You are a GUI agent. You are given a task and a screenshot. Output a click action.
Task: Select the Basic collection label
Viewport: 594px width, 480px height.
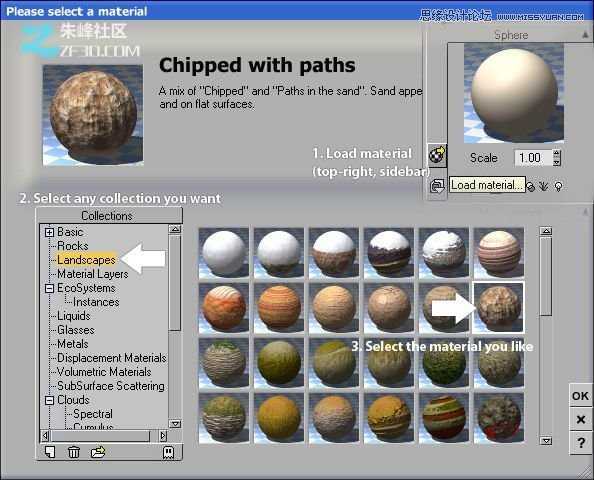coord(70,232)
